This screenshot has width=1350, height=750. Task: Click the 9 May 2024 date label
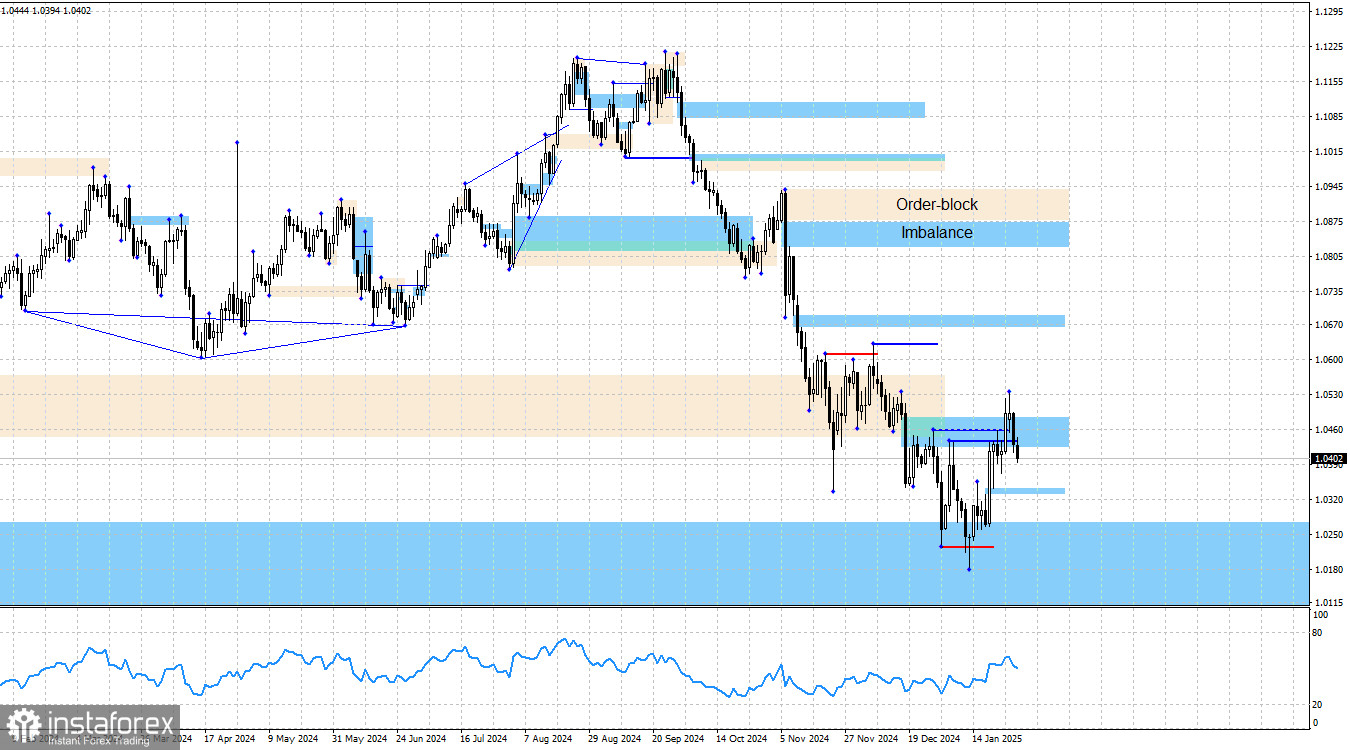[295, 739]
